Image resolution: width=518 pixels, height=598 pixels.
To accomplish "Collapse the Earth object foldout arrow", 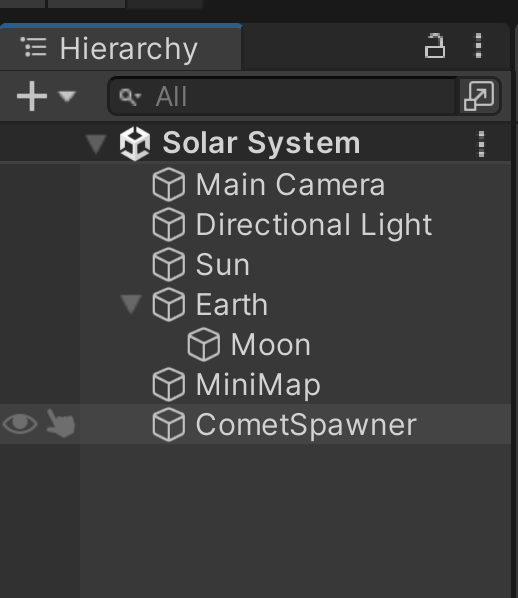I will pyautogui.click(x=131, y=305).
